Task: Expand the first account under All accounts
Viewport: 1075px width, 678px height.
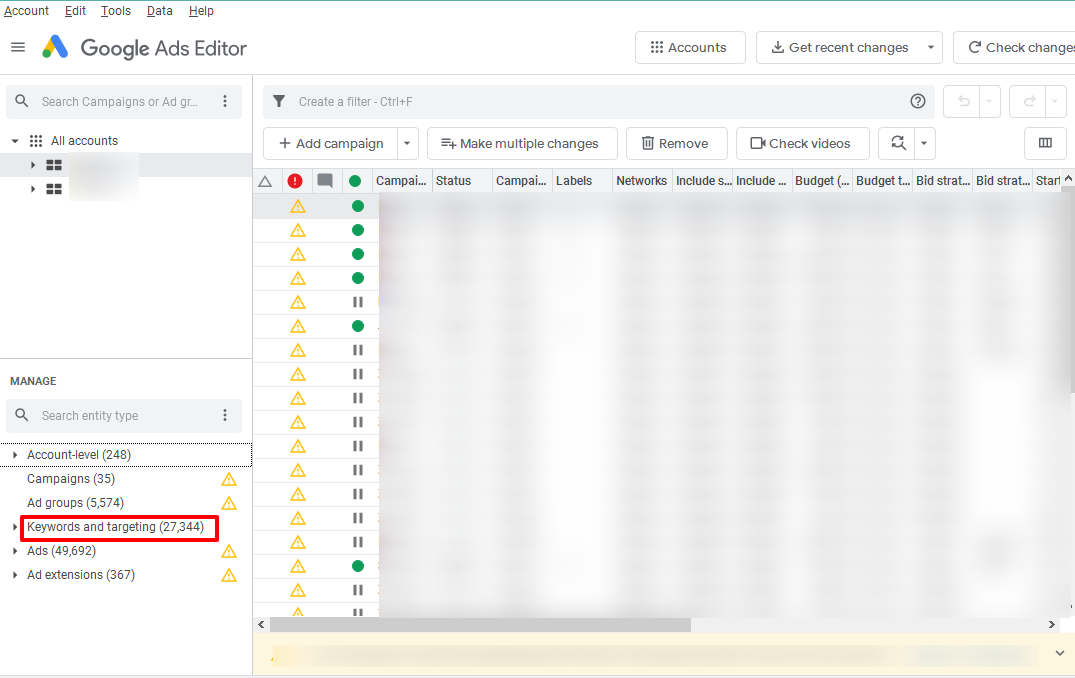Action: [x=32, y=165]
